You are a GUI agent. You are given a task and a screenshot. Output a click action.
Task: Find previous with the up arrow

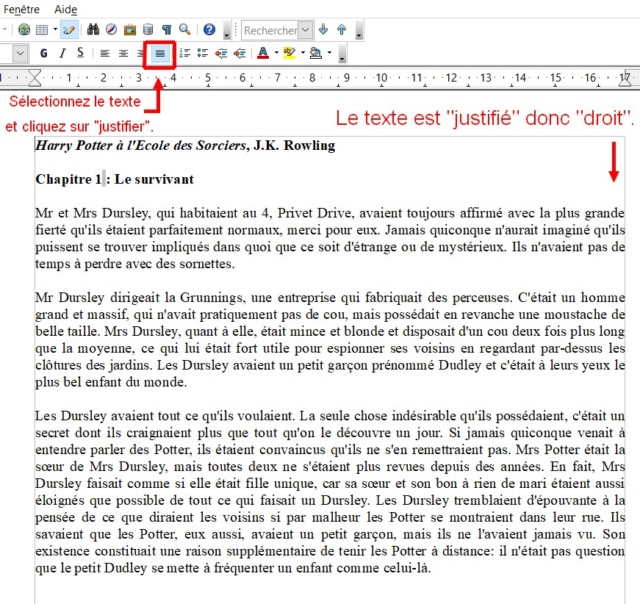(x=342, y=29)
